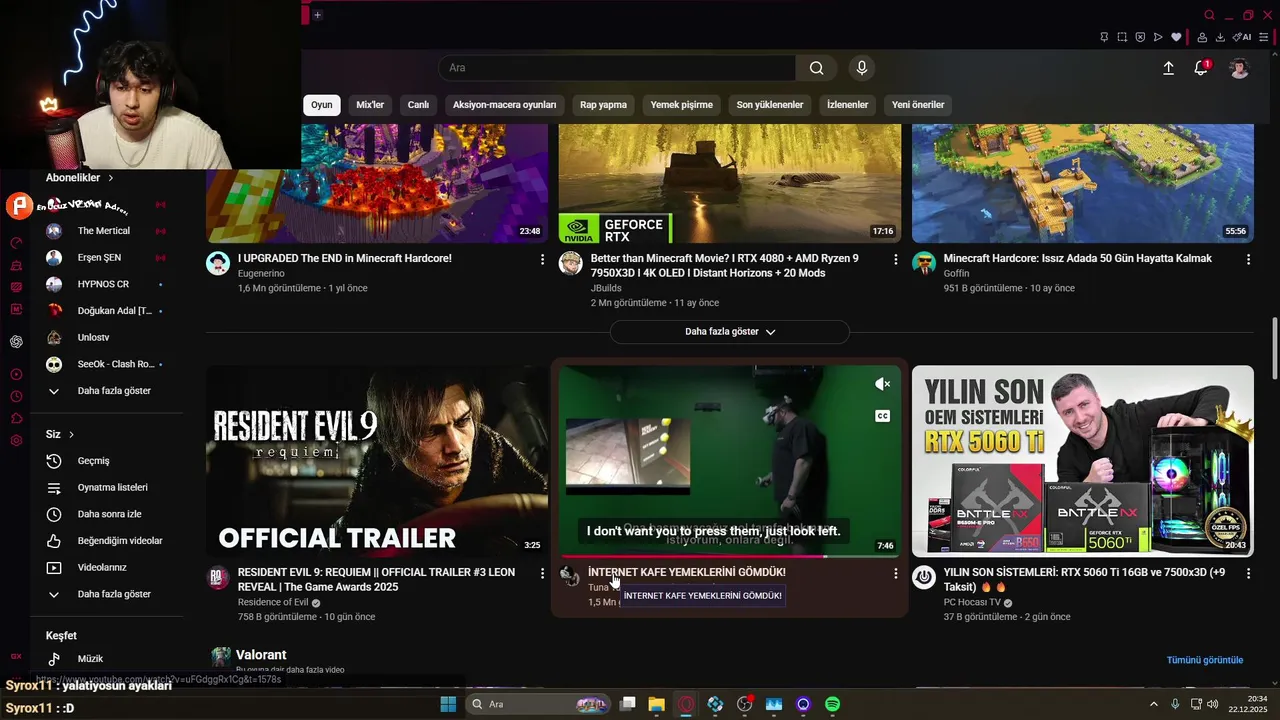1280x720 pixels.
Task: Click the Windows taskbar search box
Action: [538, 704]
